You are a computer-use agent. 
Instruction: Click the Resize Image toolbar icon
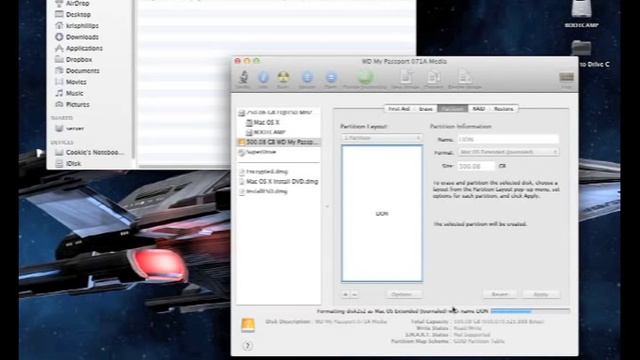coord(464,78)
